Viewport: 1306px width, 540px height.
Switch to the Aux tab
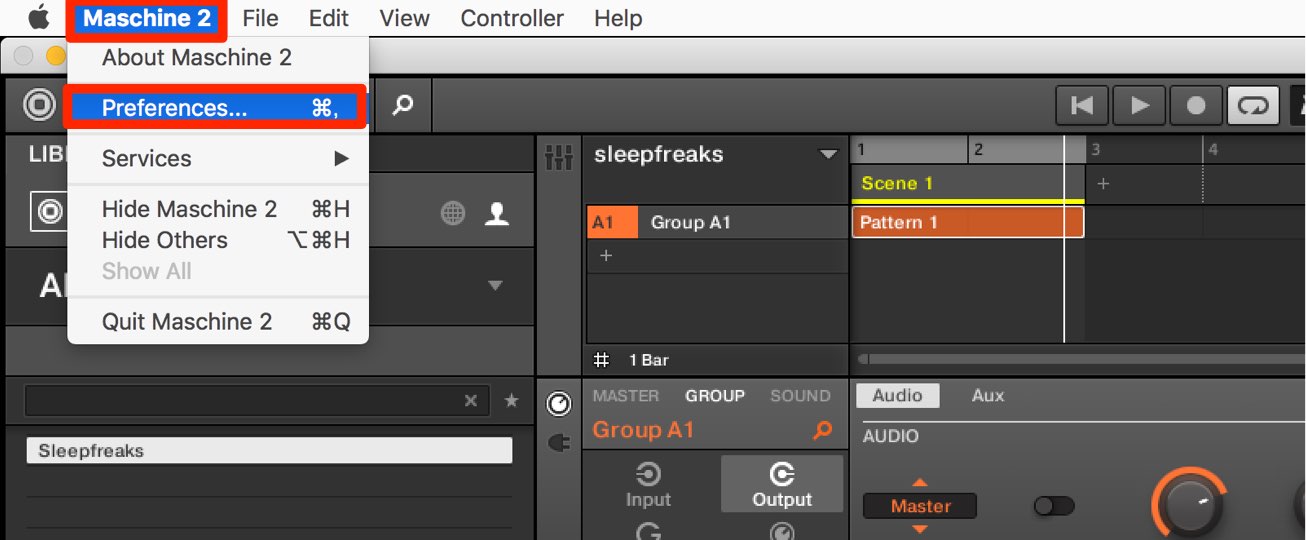click(987, 395)
